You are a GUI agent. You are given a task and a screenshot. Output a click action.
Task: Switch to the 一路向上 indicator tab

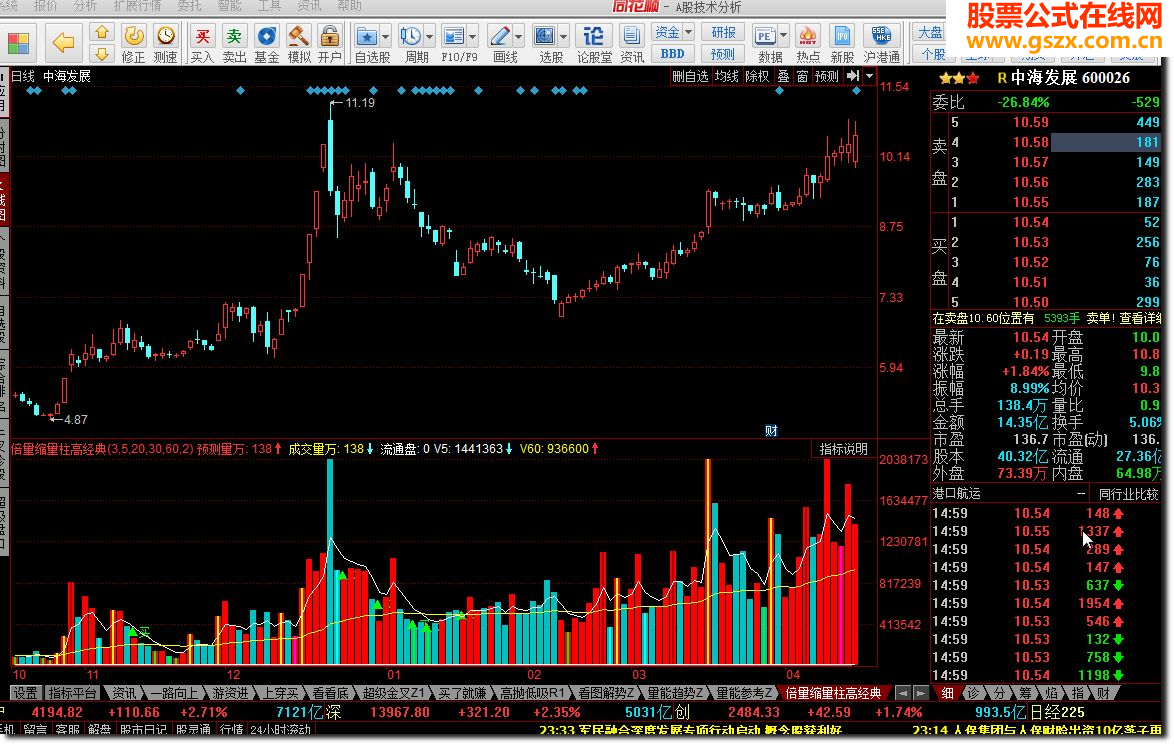pos(174,693)
